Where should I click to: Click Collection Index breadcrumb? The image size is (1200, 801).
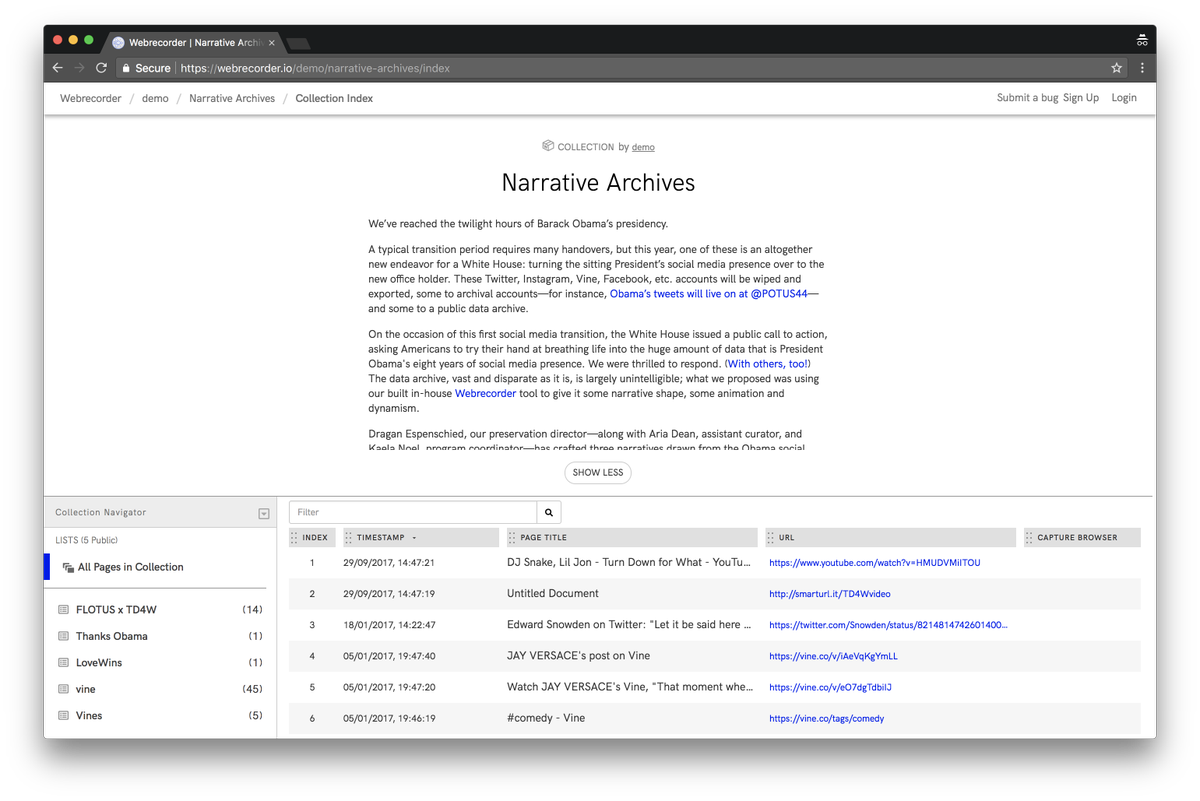(334, 98)
